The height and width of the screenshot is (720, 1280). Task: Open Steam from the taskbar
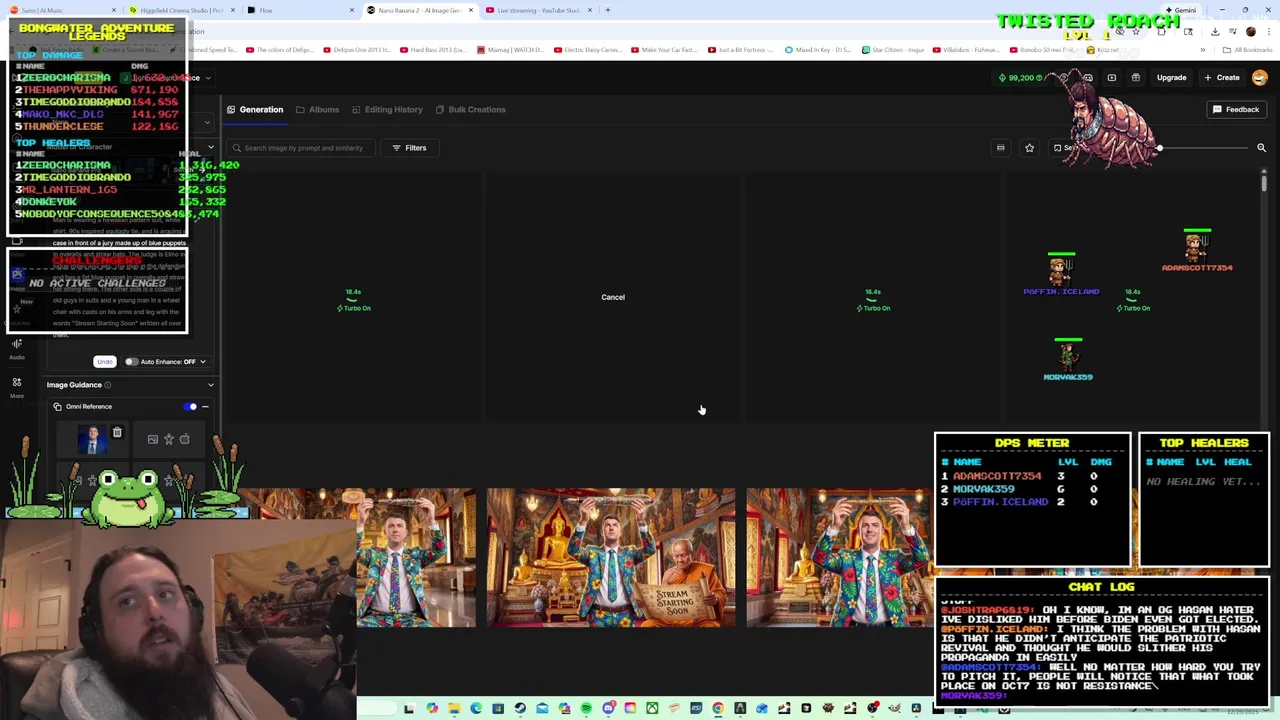click(520, 709)
